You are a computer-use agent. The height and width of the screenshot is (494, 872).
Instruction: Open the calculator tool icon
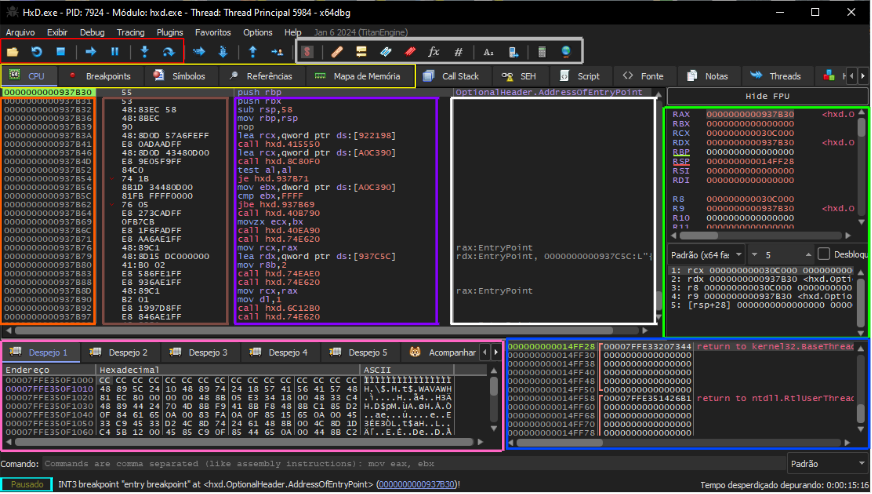542,51
